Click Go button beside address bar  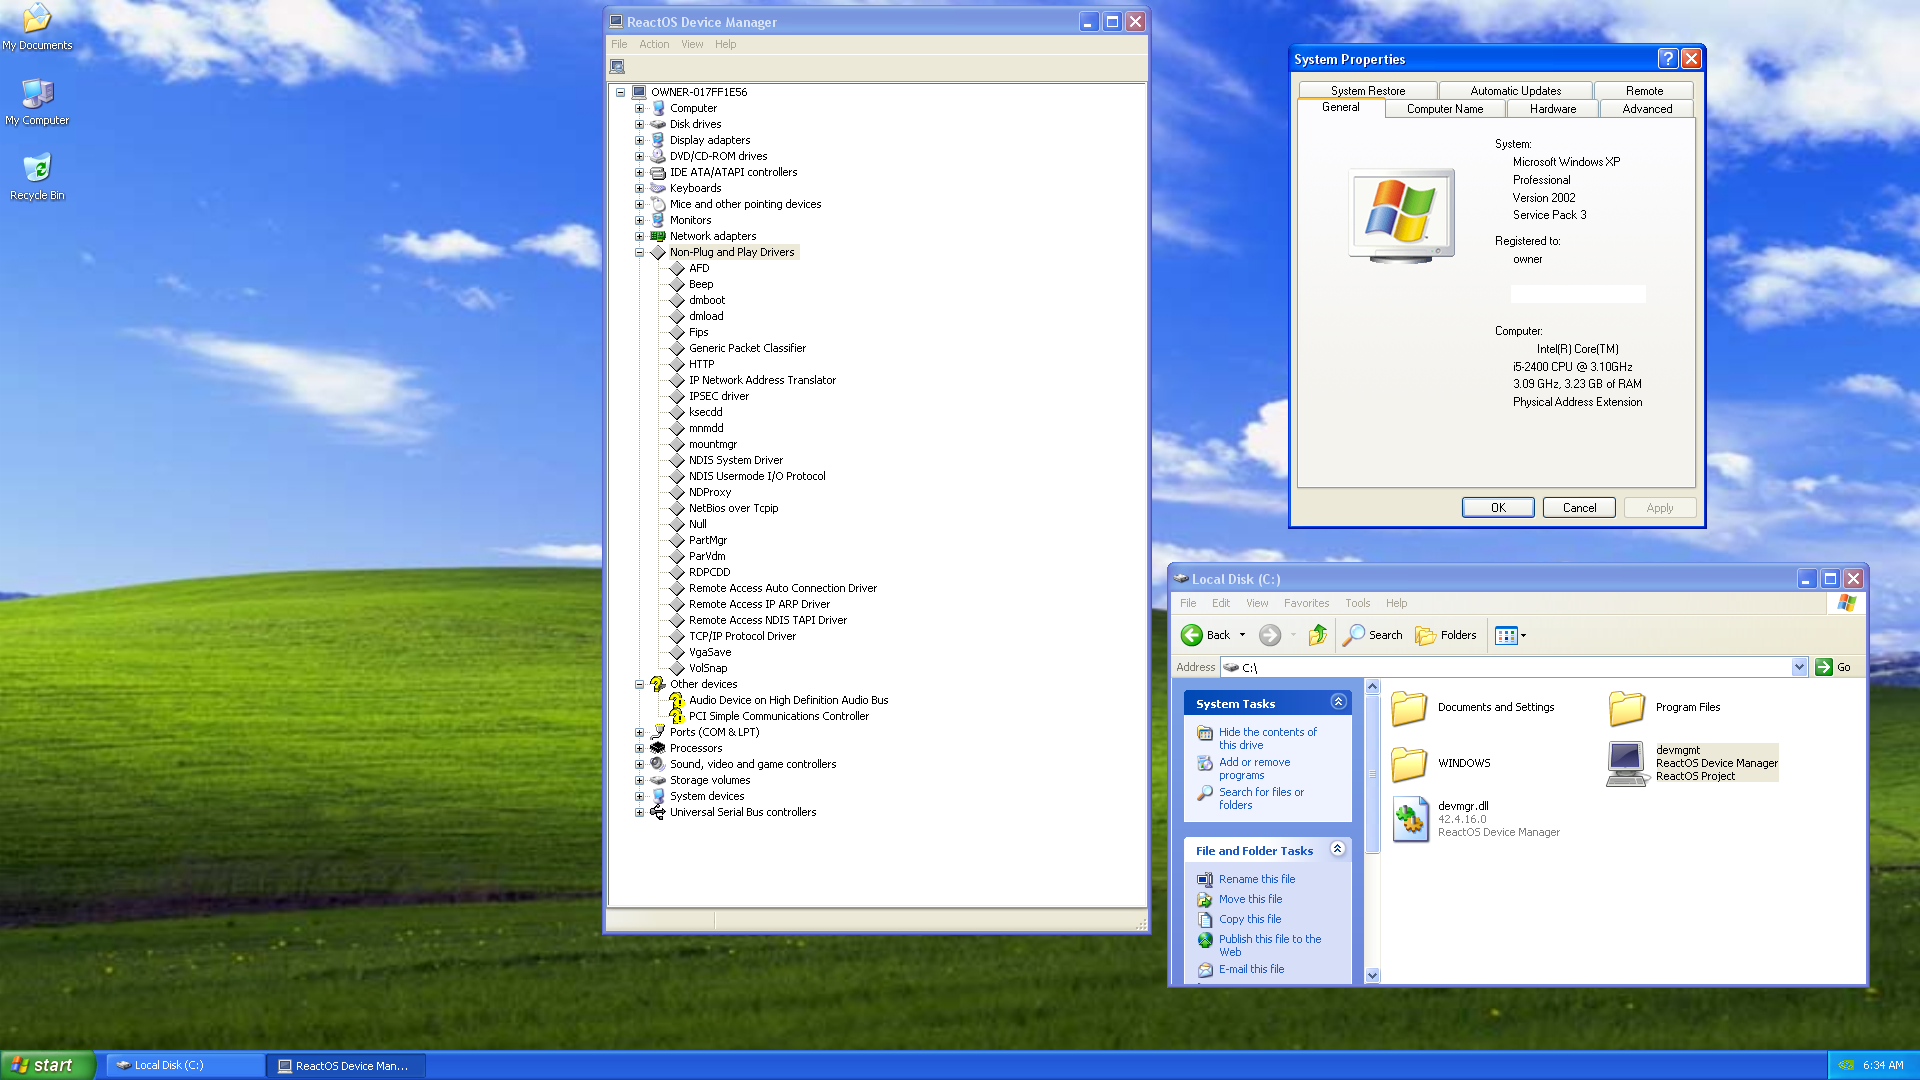coord(1833,667)
